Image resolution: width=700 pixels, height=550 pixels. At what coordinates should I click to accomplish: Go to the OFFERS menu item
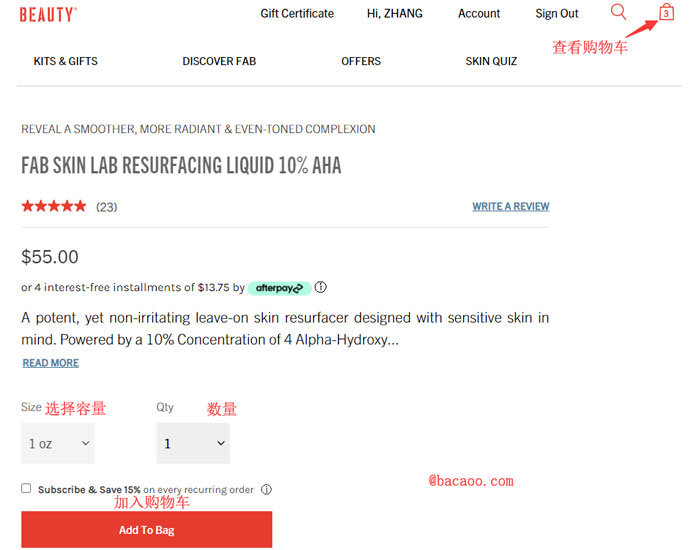(361, 61)
